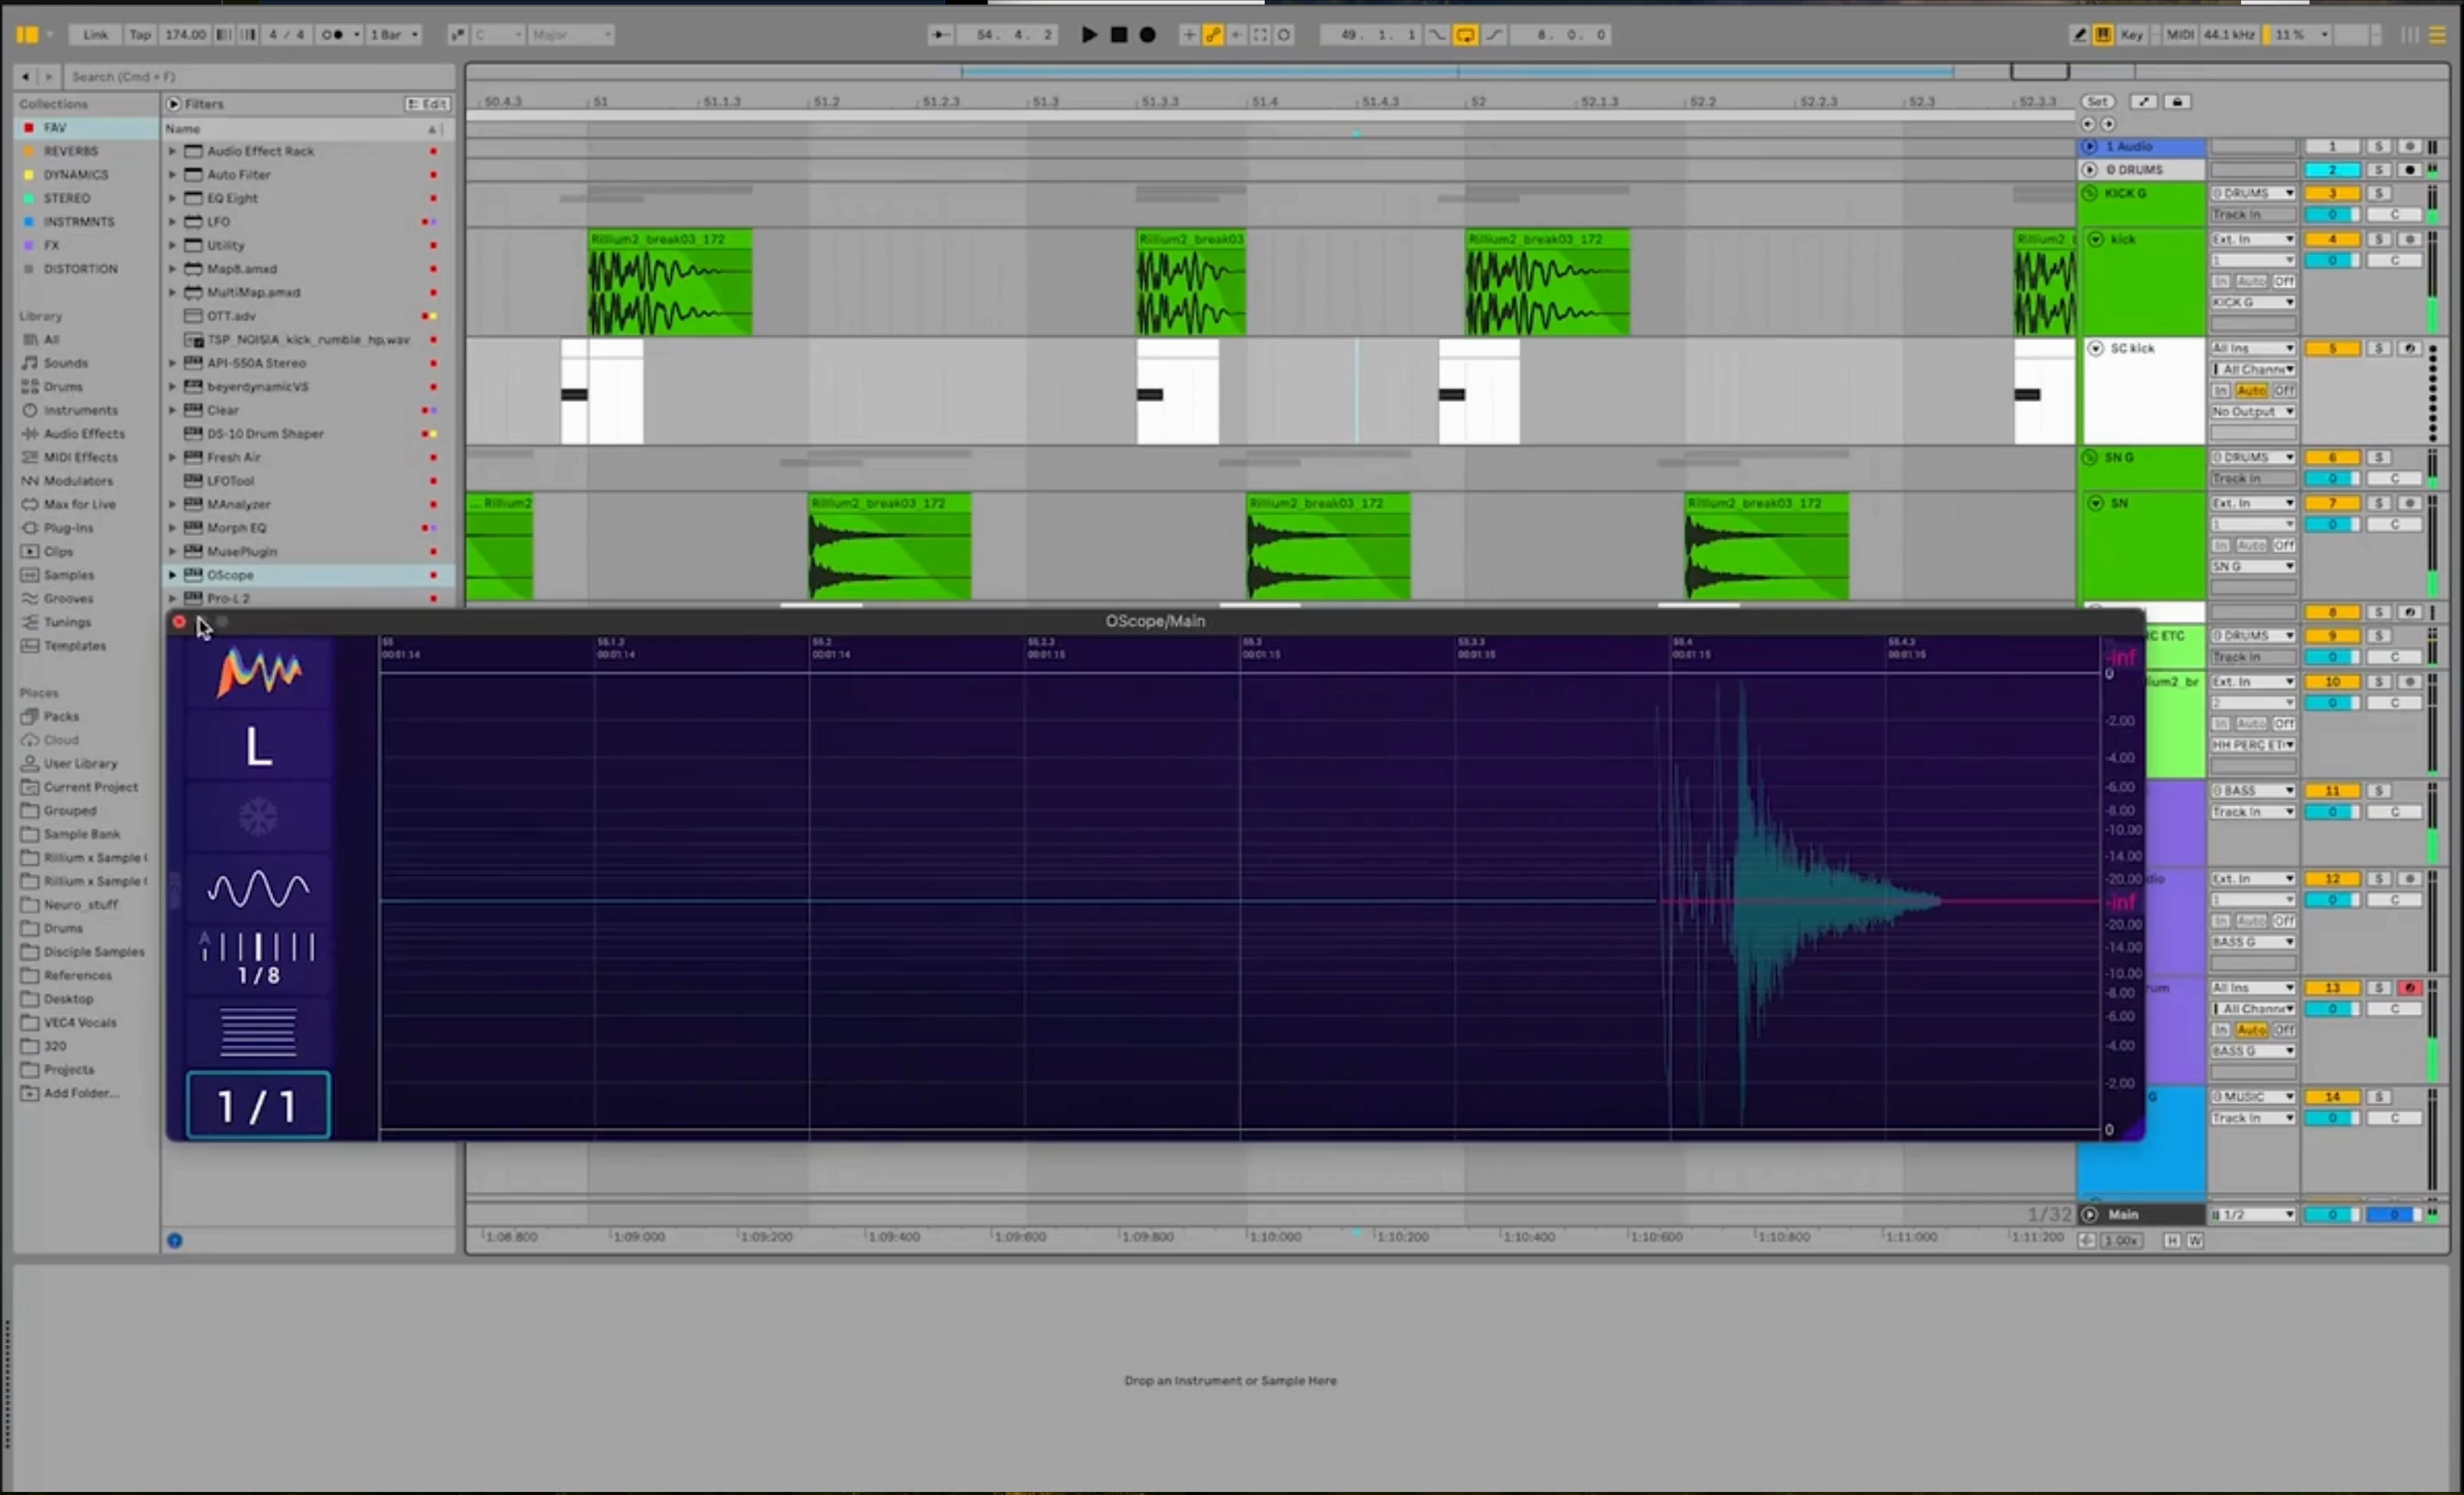Unarm track 13 via its red arm button
2464x1495 pixels.
coord(2409,988)
